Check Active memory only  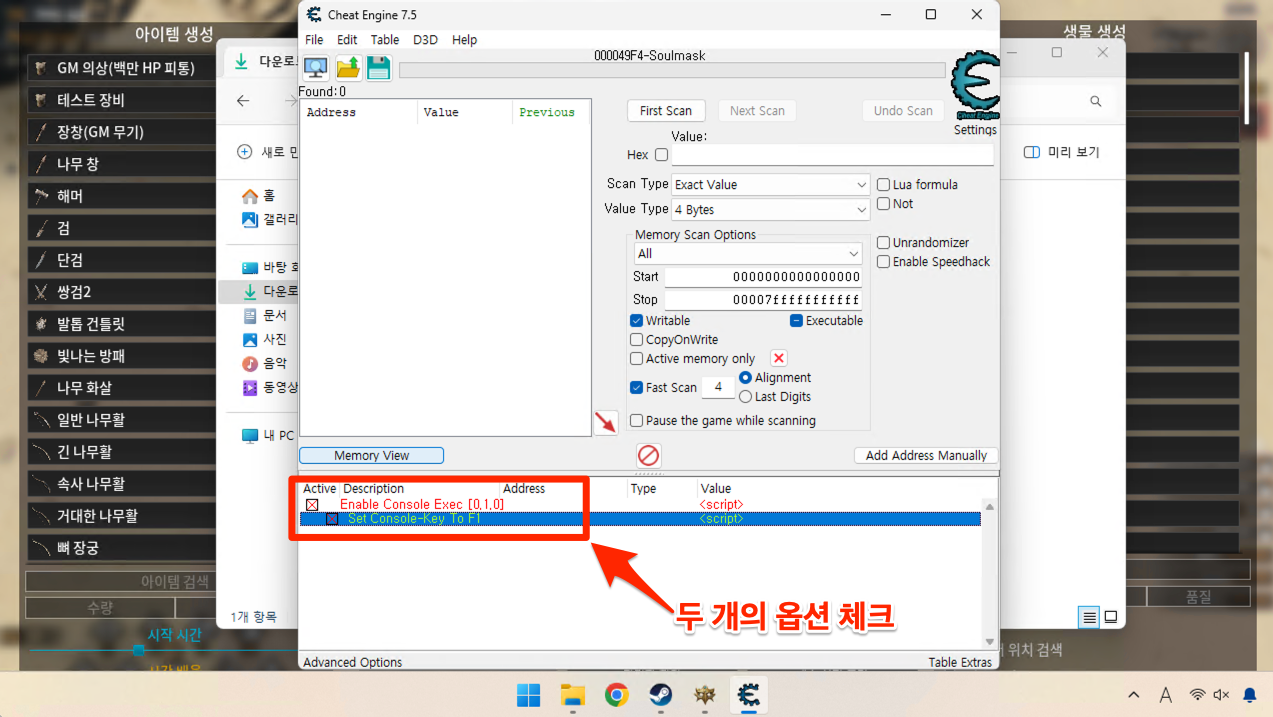point(636,358)
